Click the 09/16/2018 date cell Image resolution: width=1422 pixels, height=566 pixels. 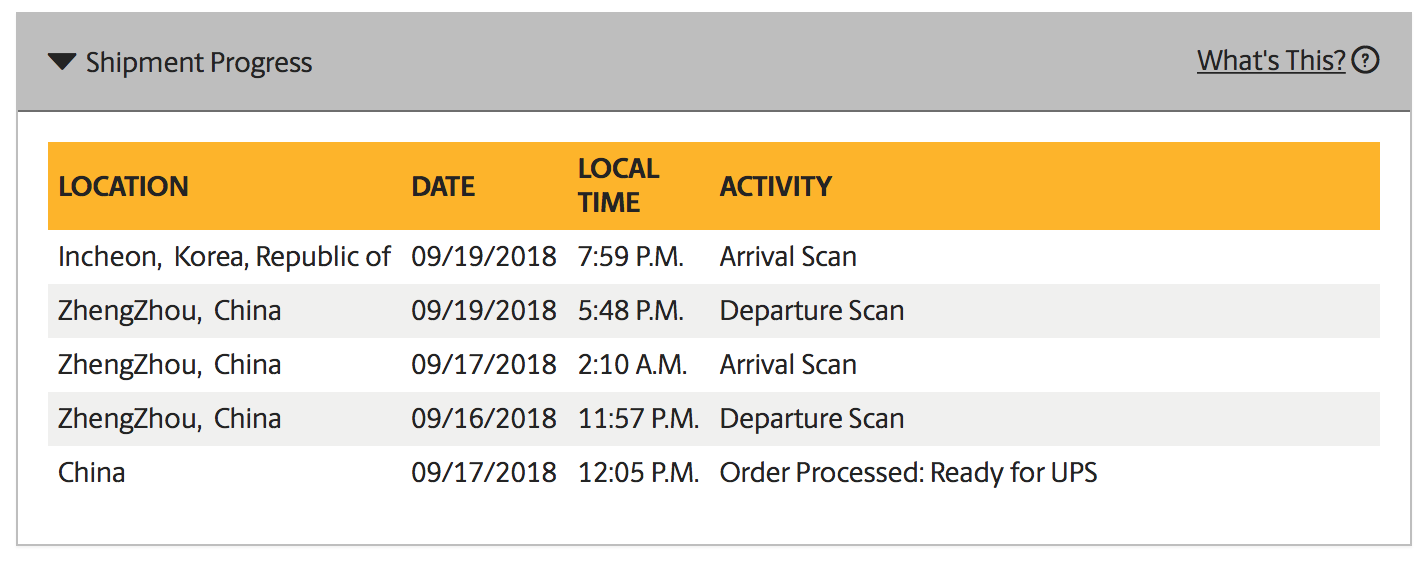click(483, 419)
